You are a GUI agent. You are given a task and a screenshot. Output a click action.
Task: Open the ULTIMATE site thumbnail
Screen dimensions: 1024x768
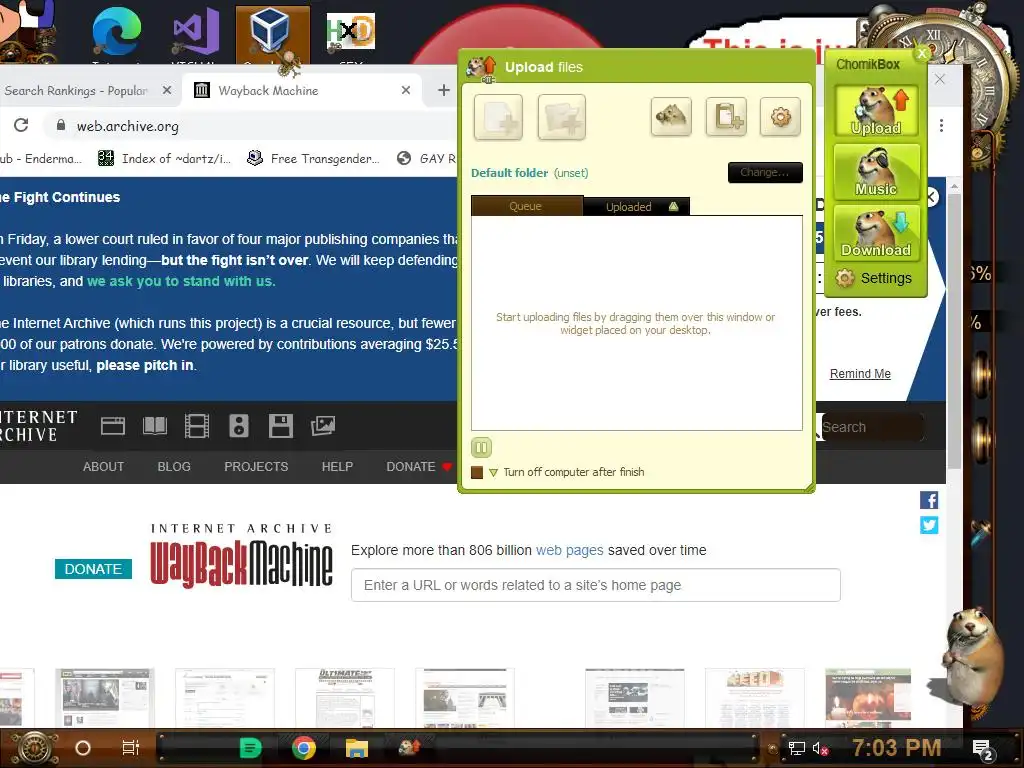pyautogui.click(x=345, y=697)
